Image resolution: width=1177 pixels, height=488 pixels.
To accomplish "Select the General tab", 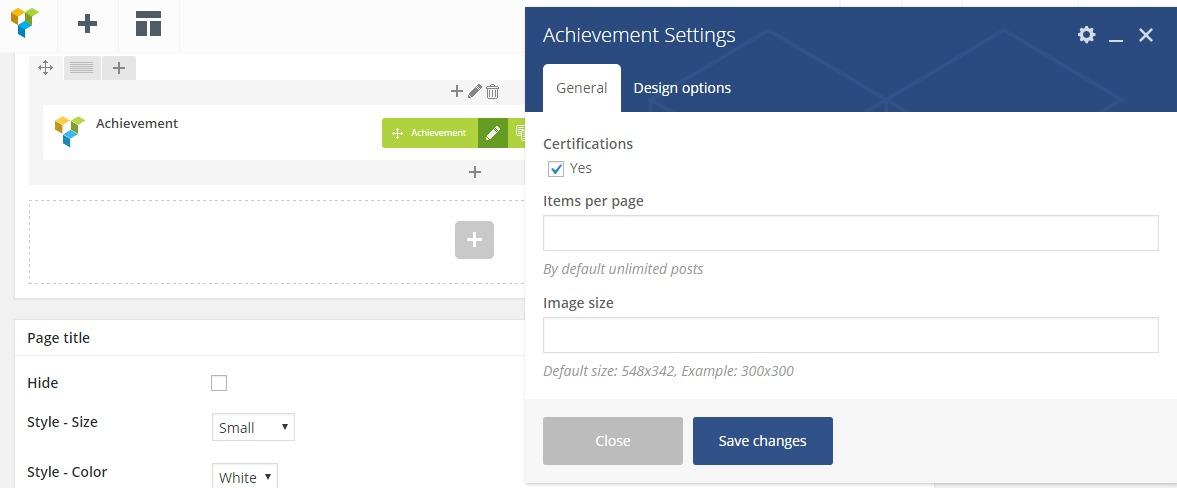I will tap(581, 88).
